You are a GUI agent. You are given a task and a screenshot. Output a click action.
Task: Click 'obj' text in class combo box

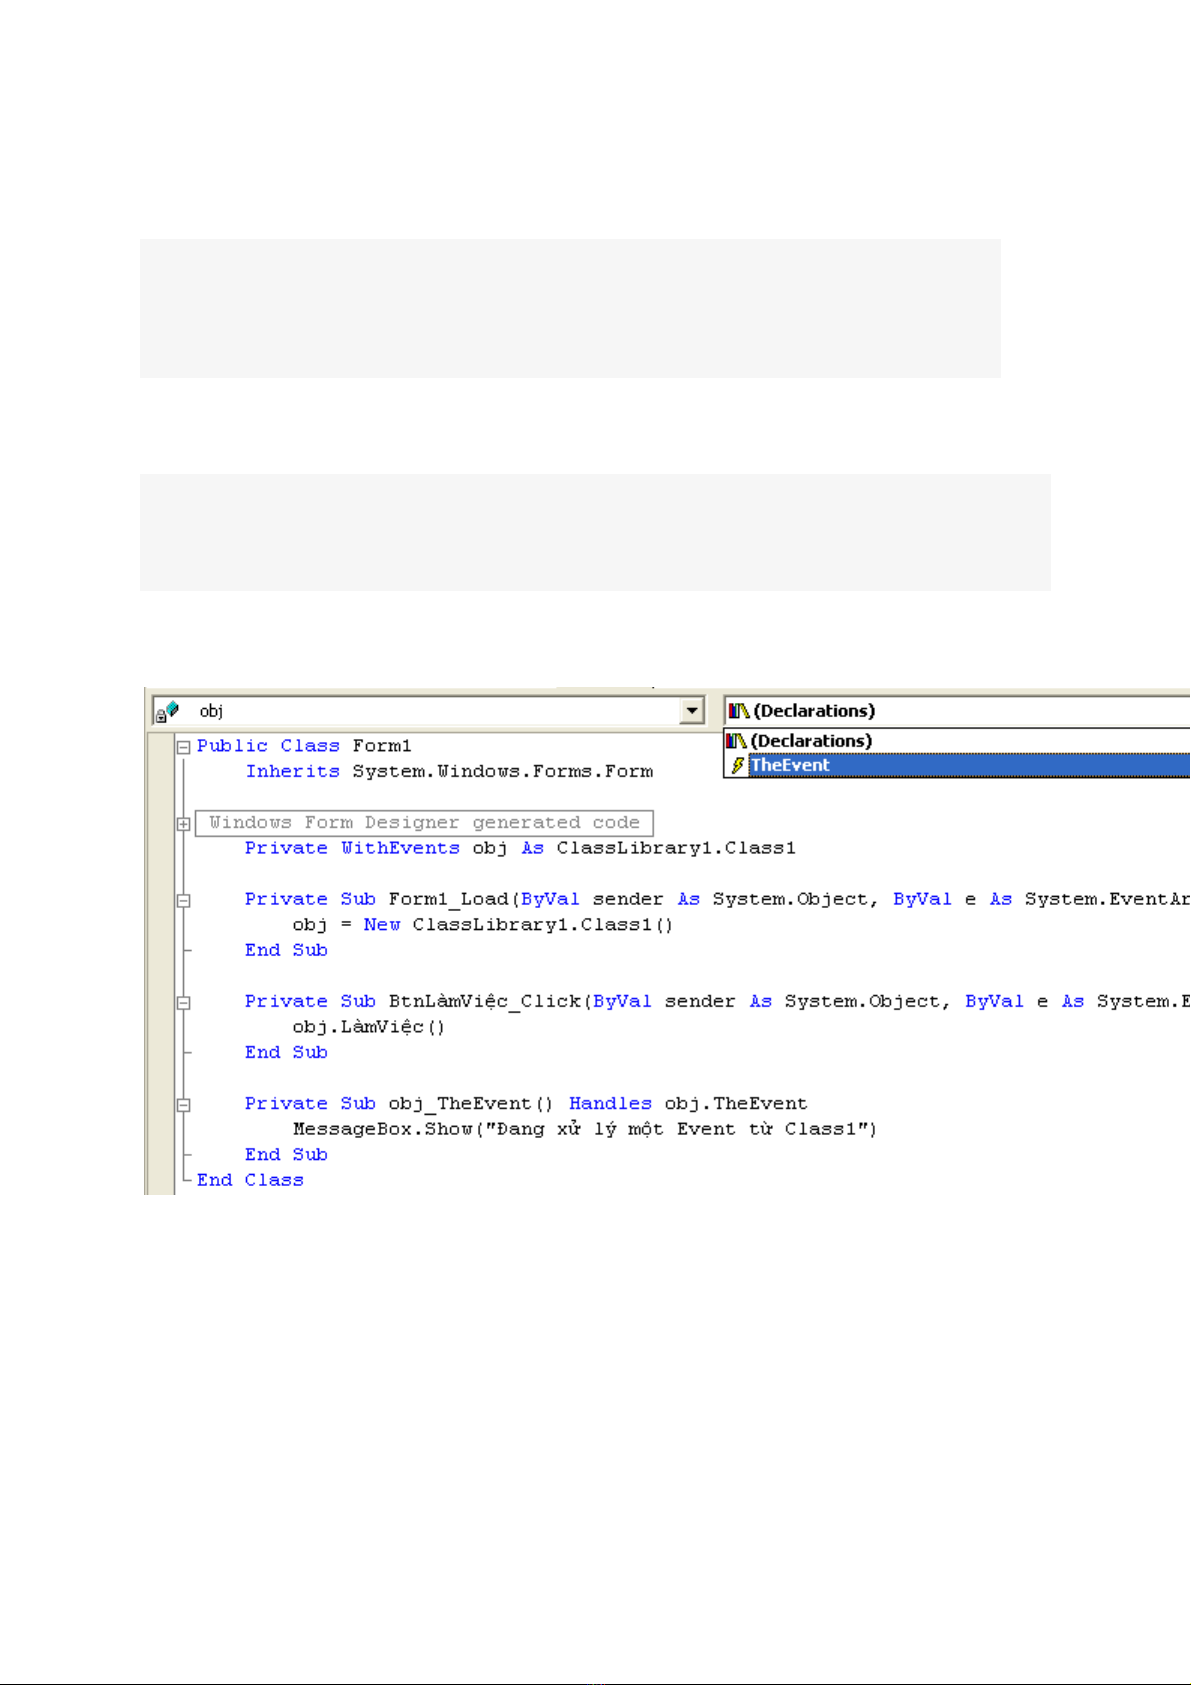click(211, 711)
